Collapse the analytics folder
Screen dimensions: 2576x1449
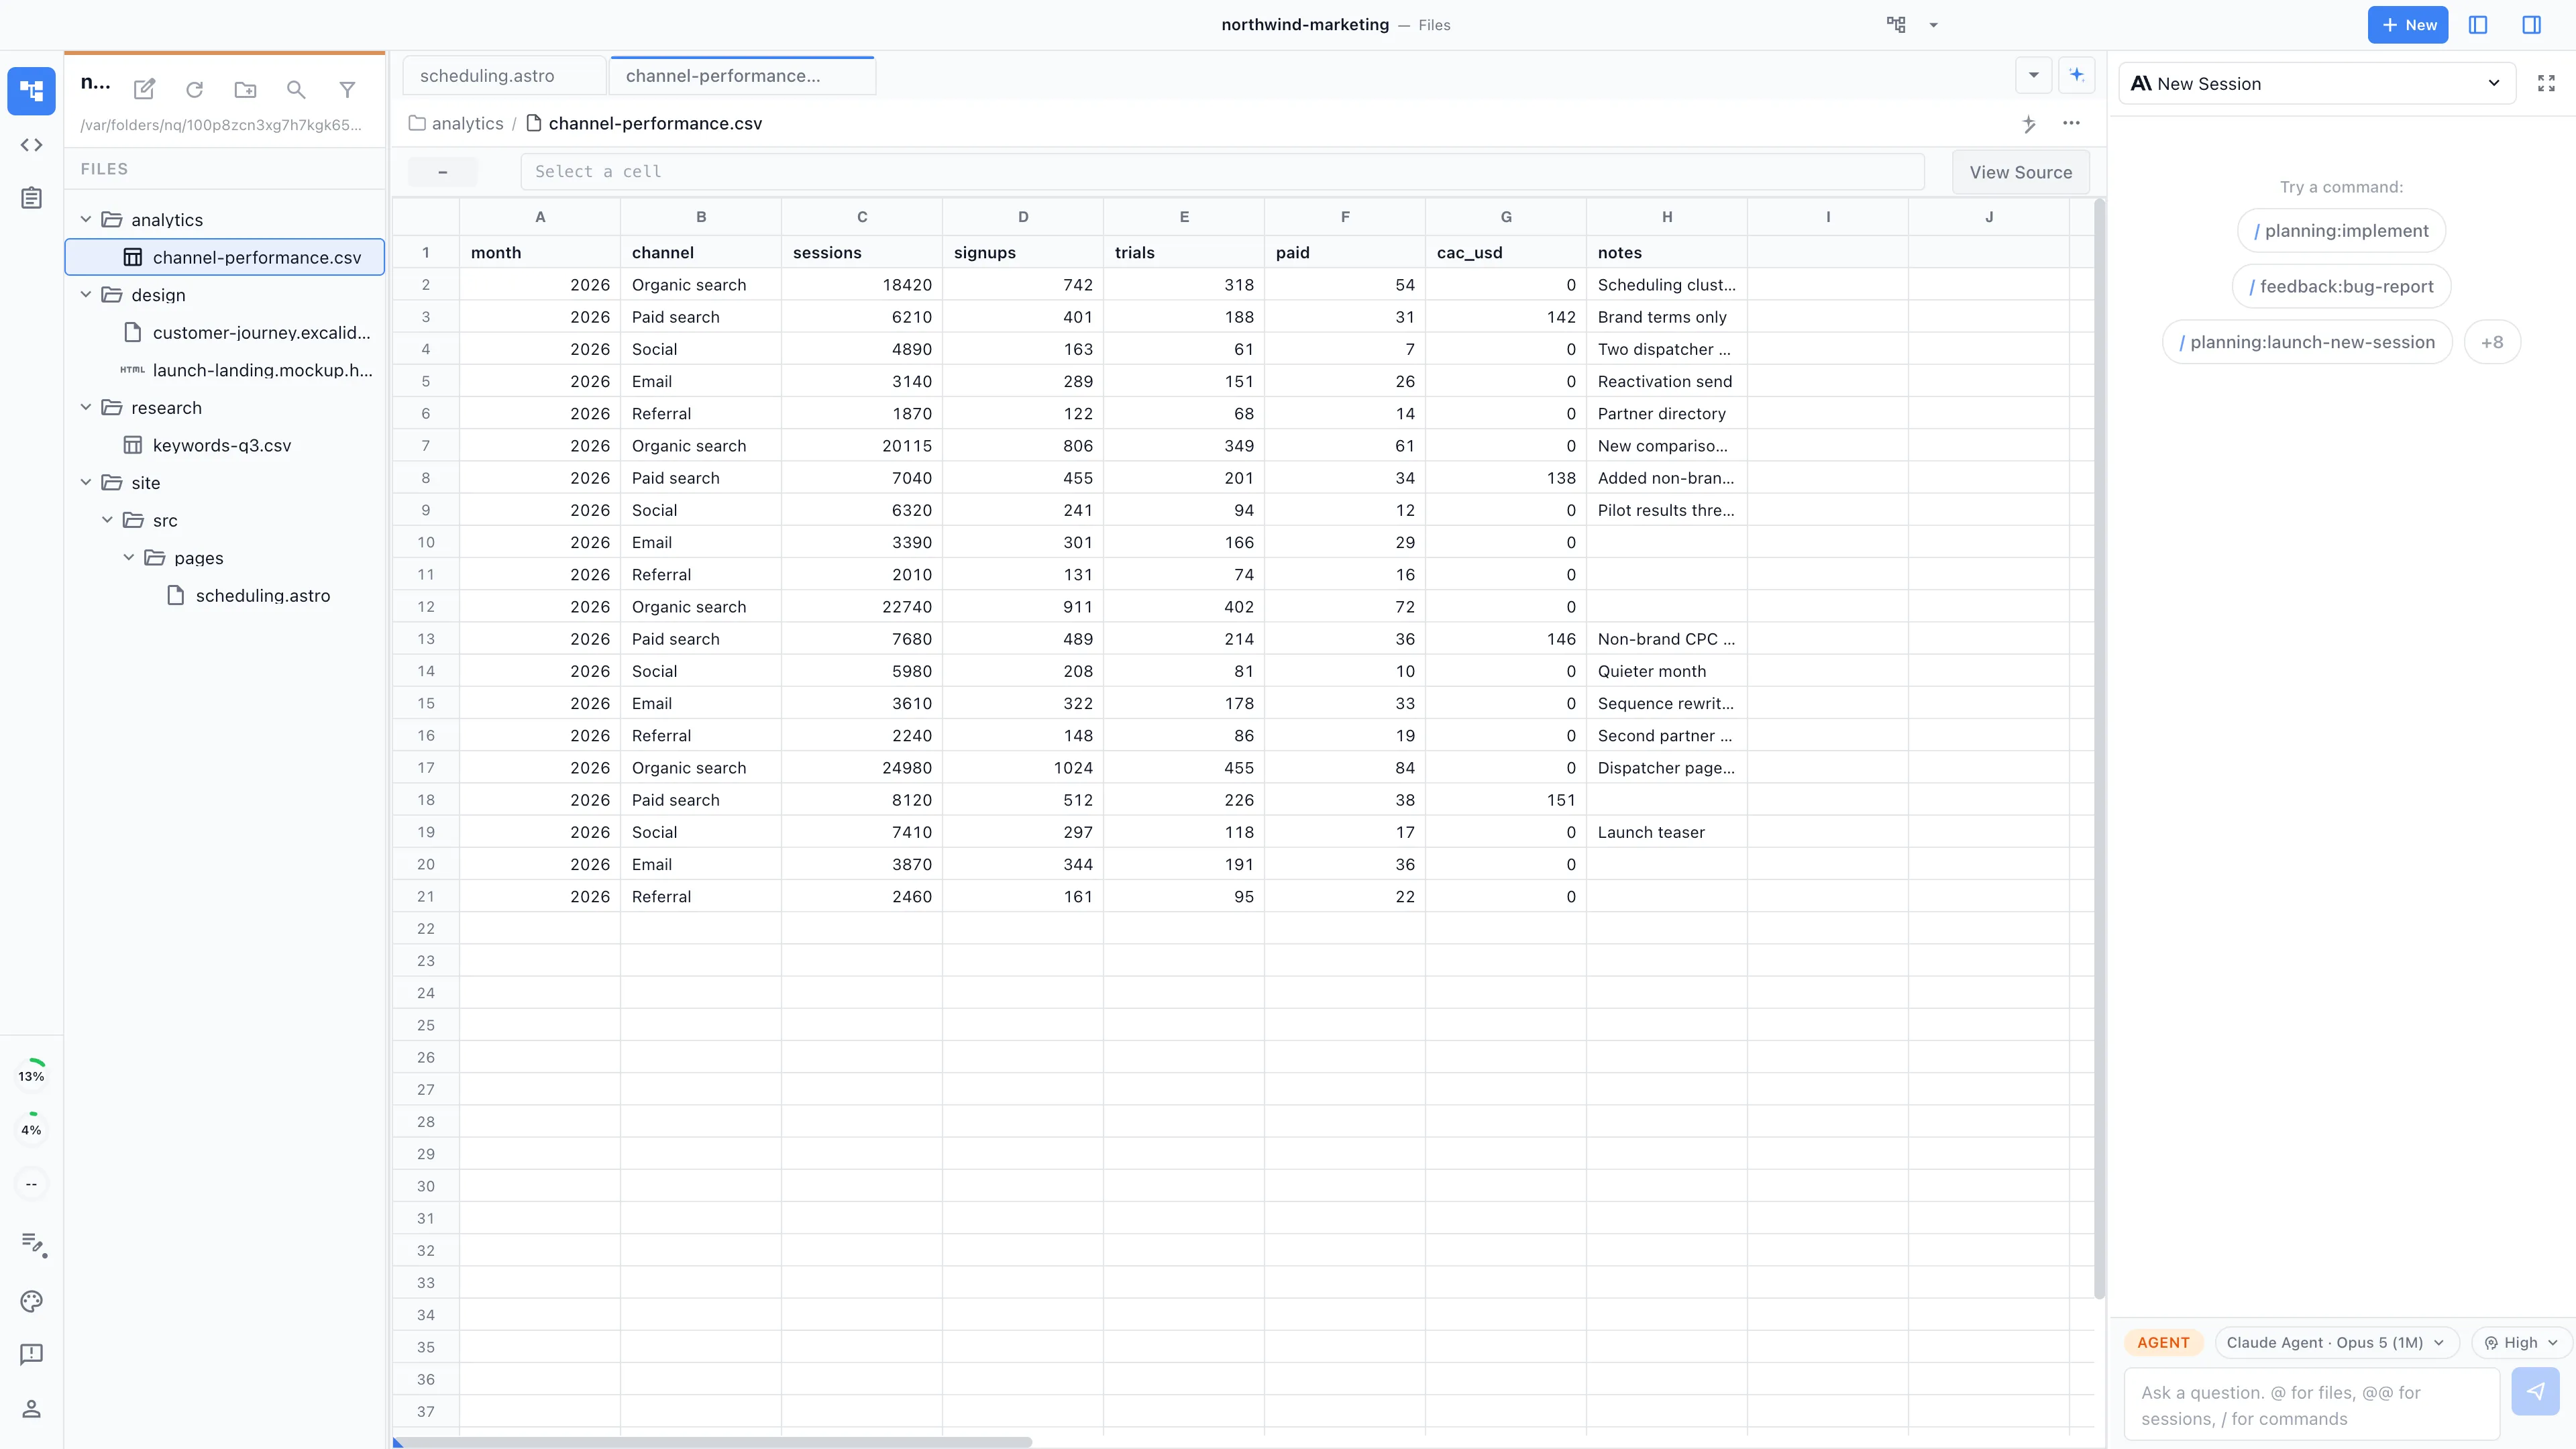pos(86,219)
